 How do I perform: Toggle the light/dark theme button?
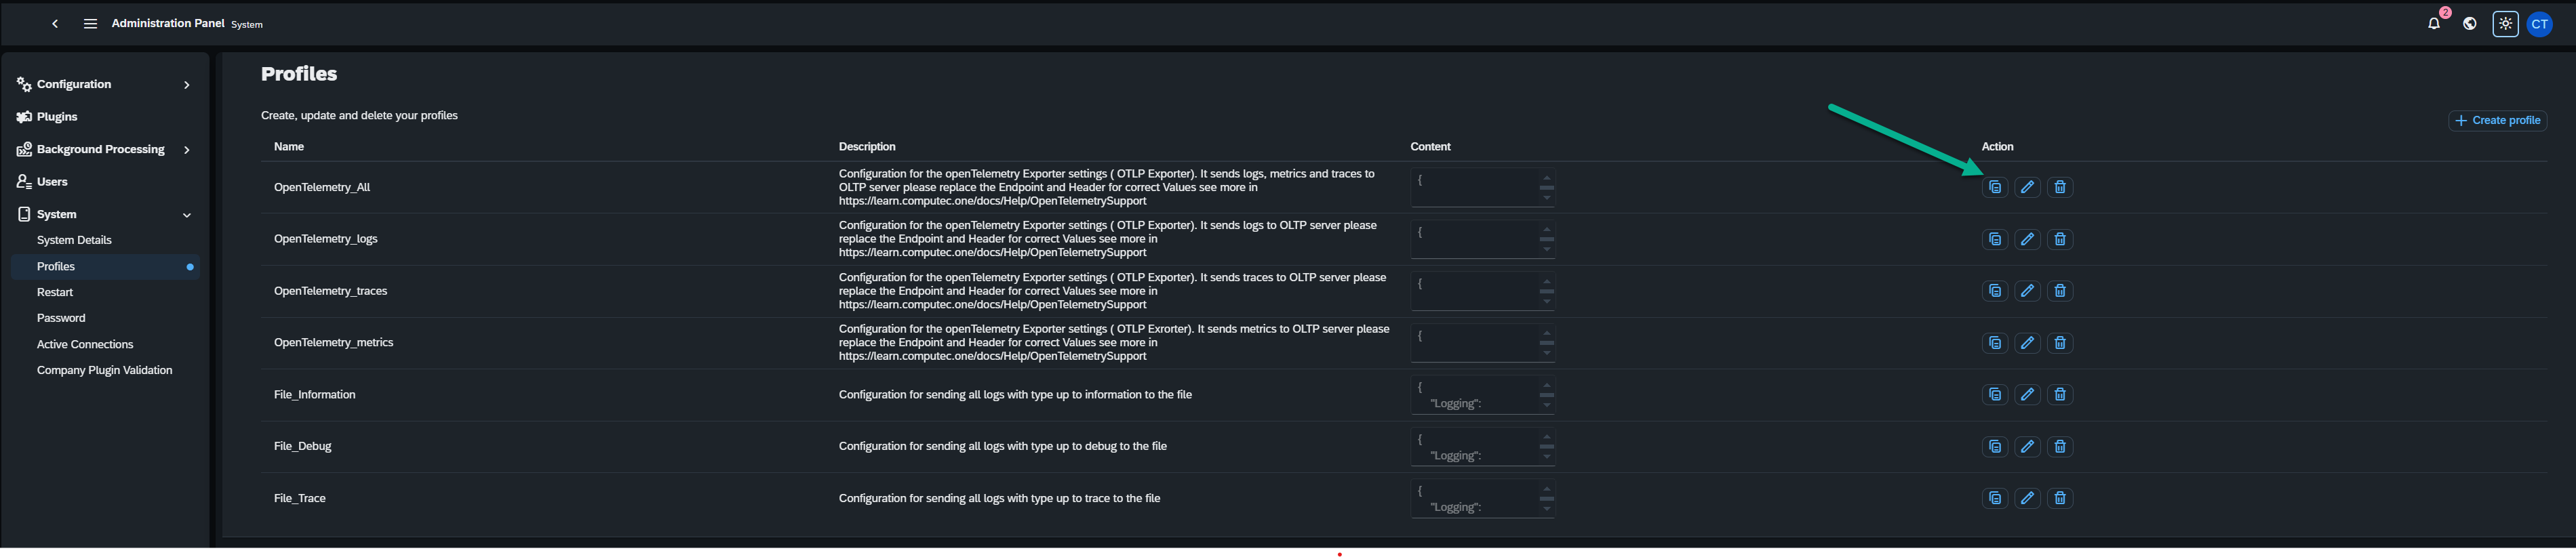coord(2504,24)
